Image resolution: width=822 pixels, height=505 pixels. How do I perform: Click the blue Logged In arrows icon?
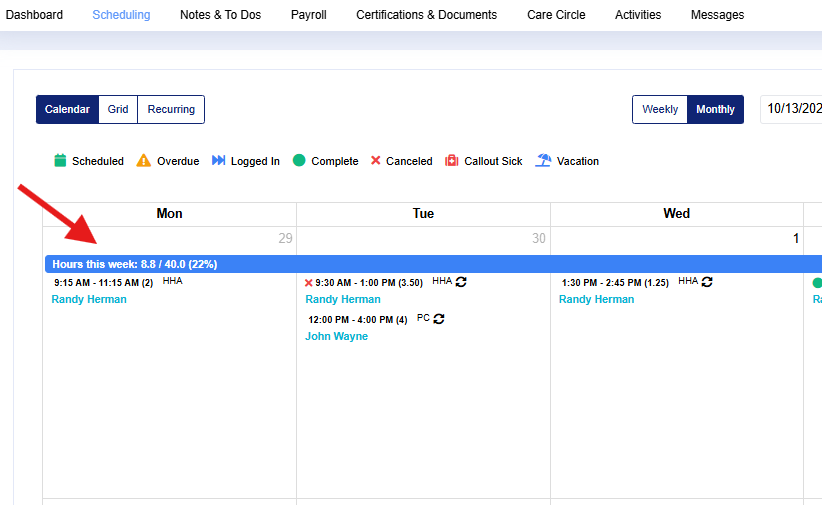pos(219,161)
